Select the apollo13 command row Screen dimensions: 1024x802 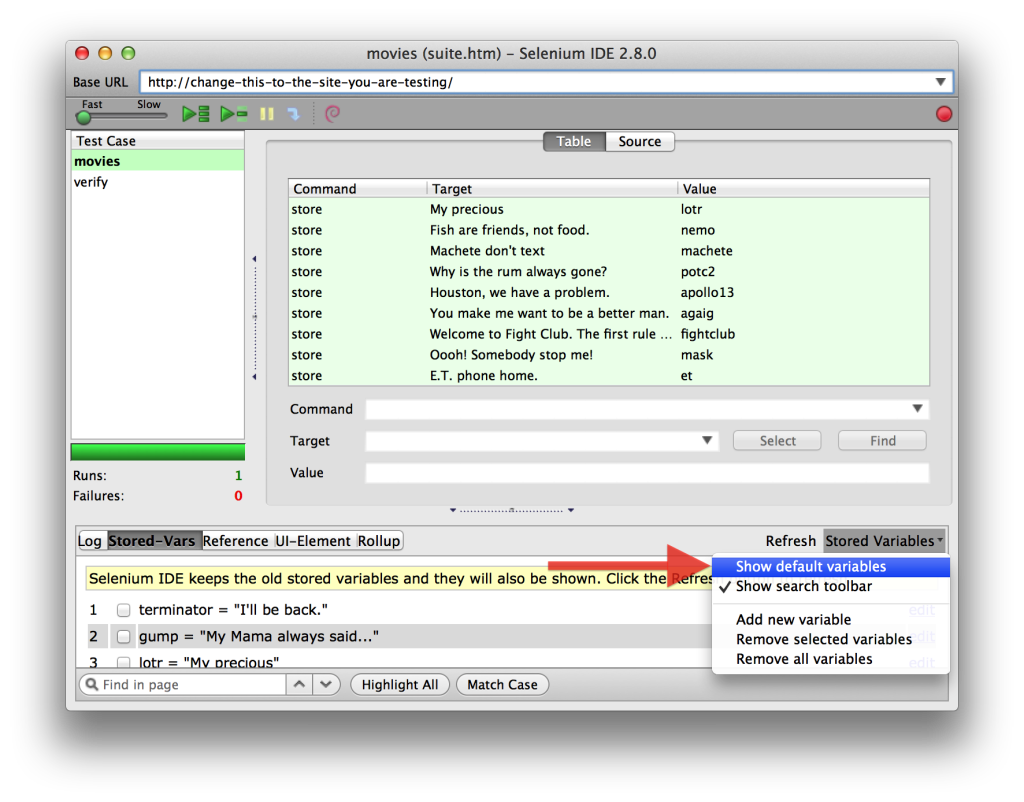tap(609, 293)
